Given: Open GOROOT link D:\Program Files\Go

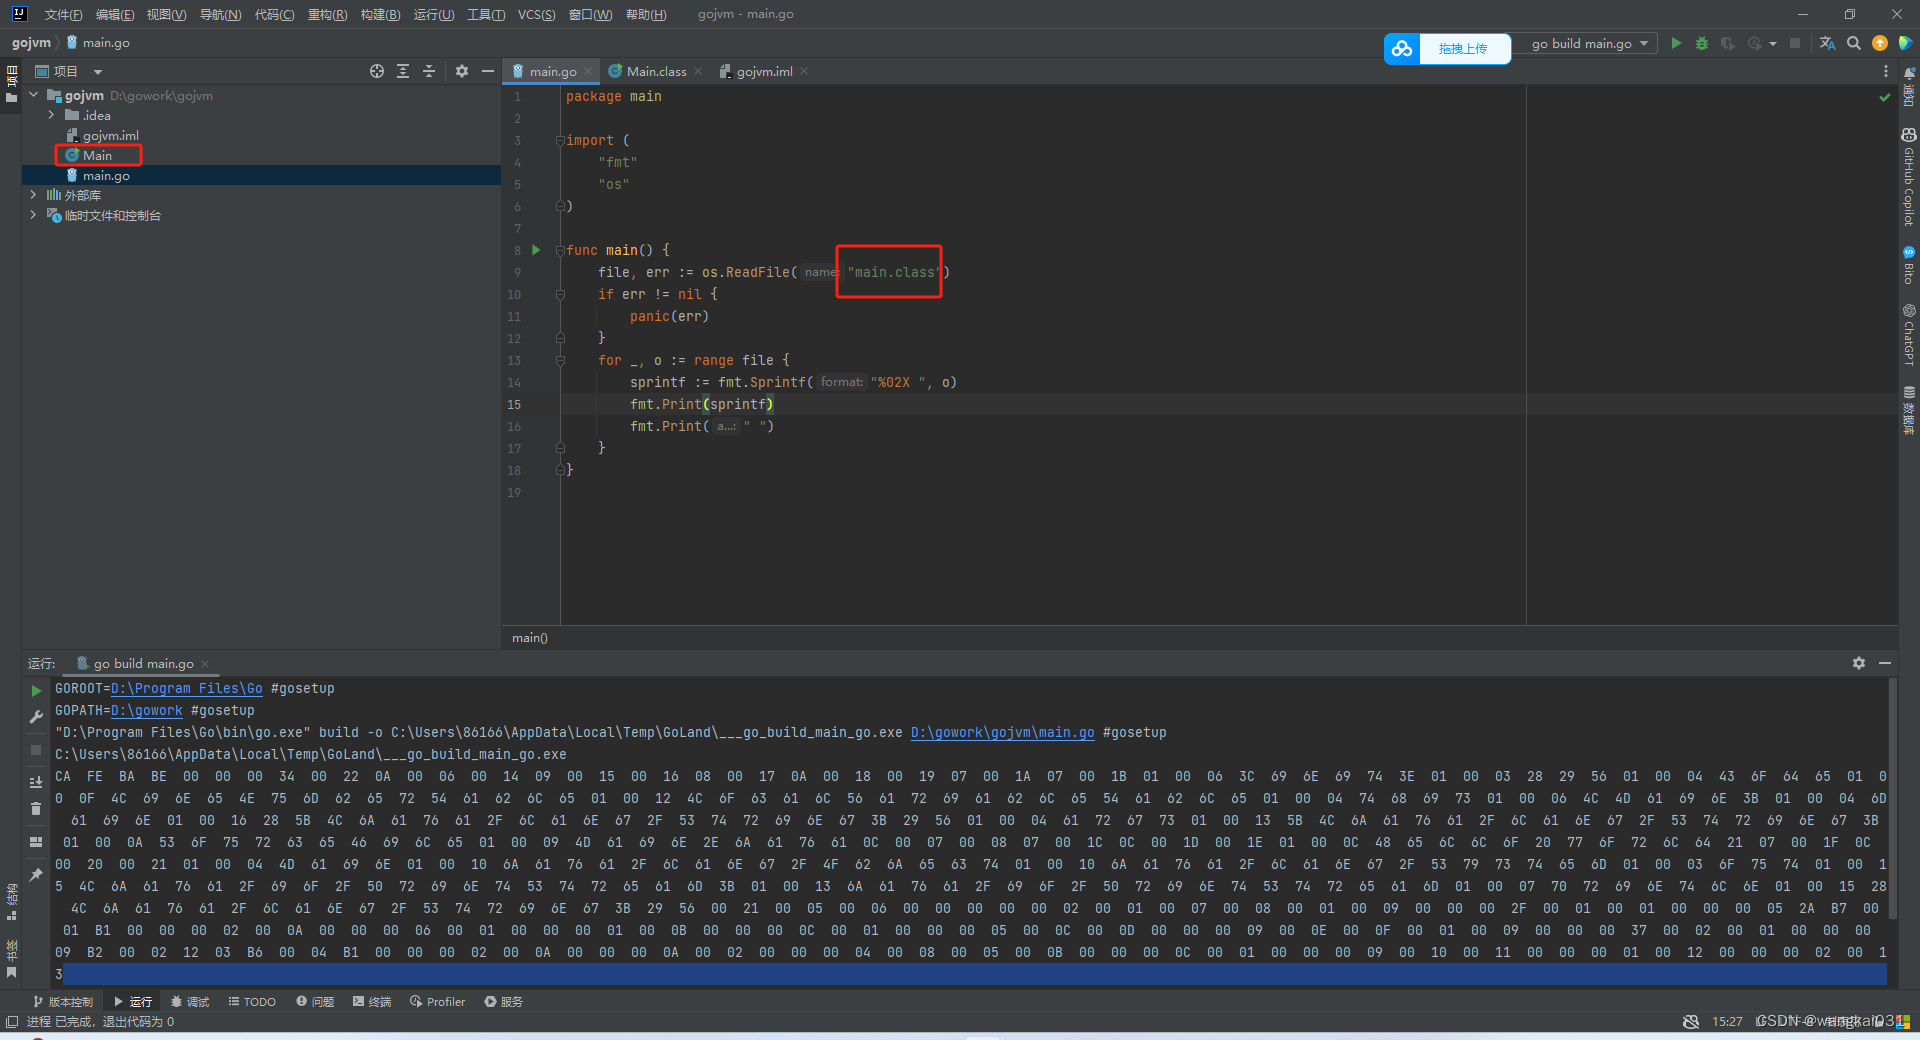Looking at the screenshot, I should click(x=187, y=688).
